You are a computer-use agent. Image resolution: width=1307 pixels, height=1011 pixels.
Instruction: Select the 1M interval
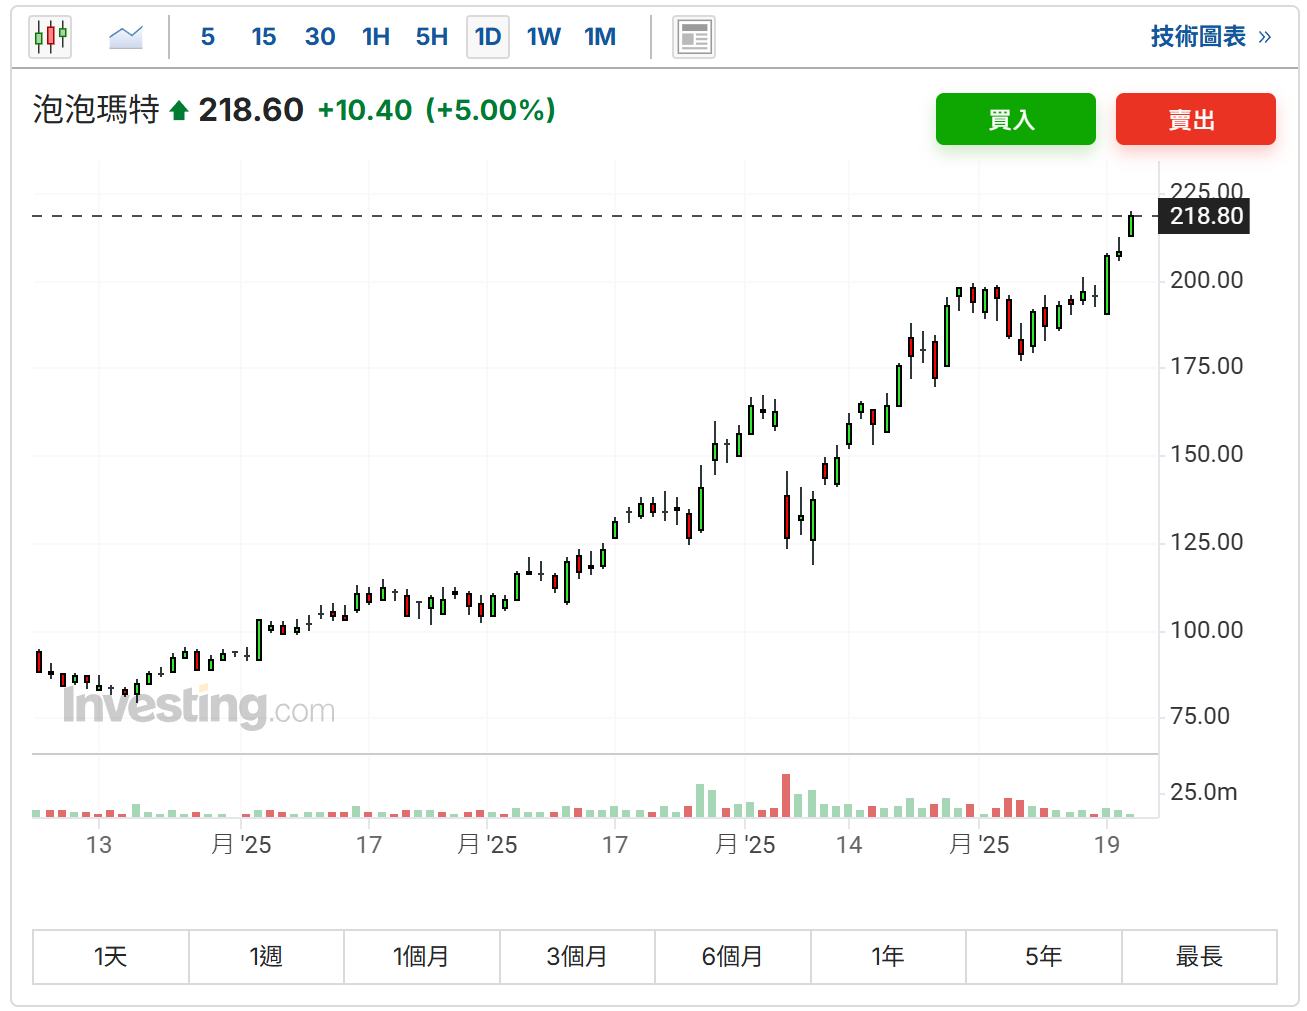[x=600, y=37]
